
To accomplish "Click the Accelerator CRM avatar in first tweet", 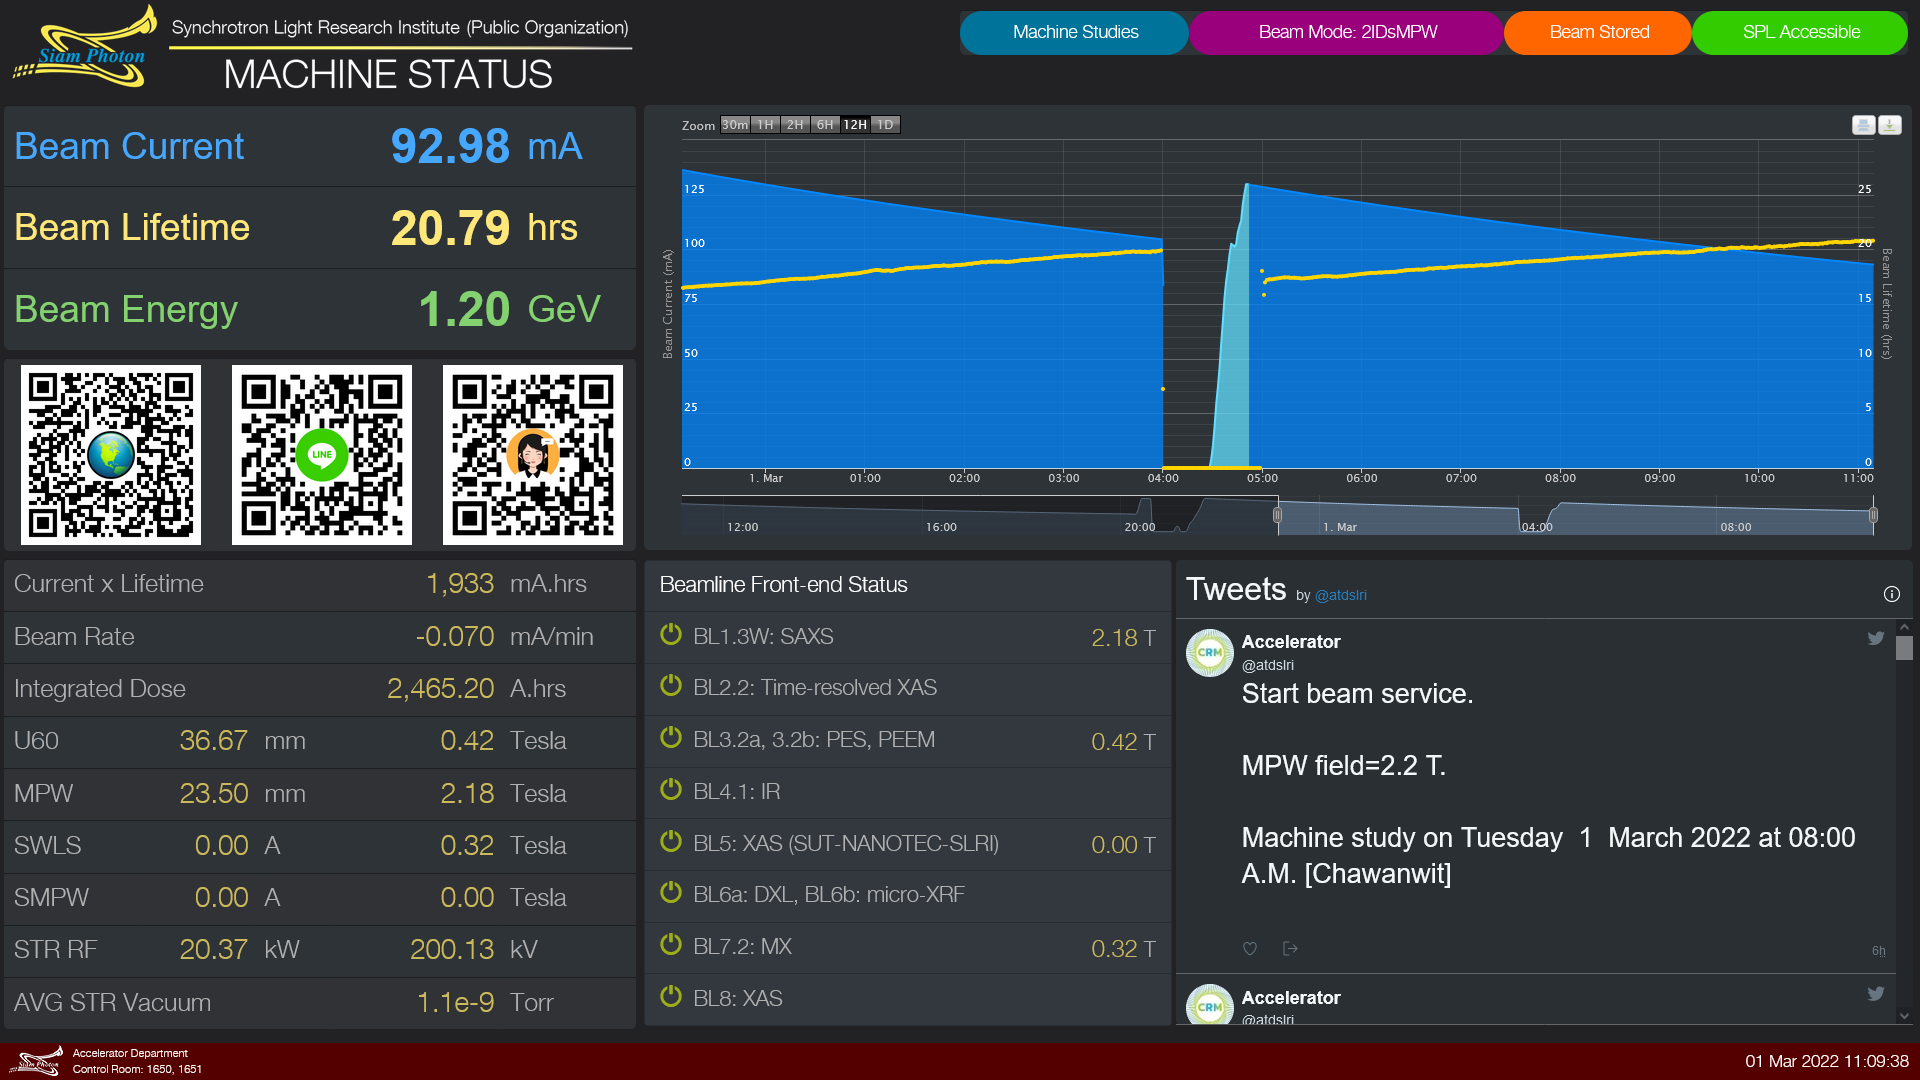I will click(1209, 652).
